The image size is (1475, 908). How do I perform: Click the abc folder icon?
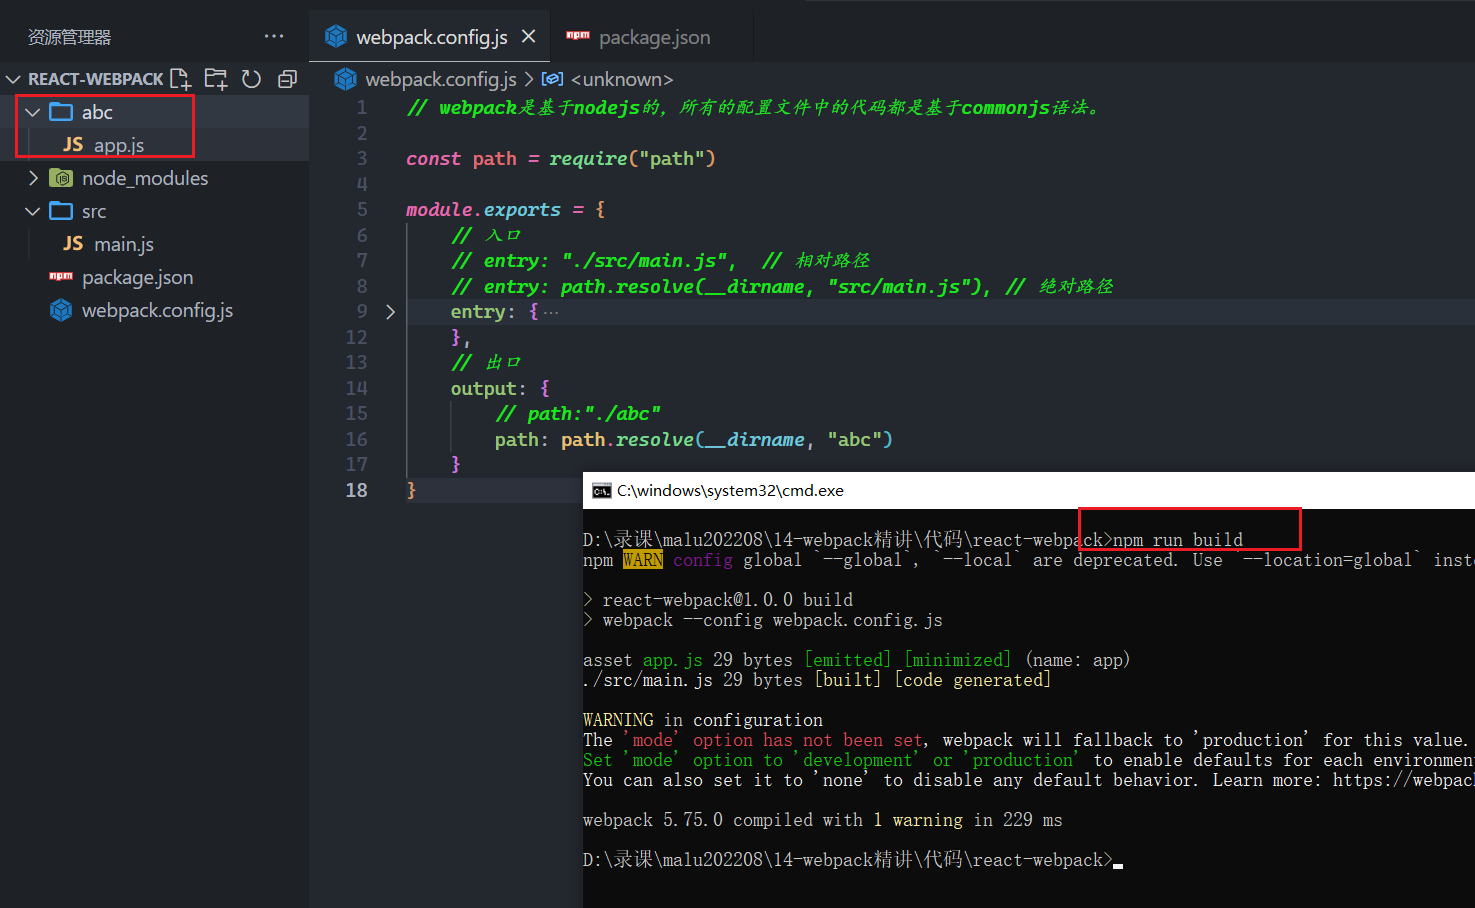click(61, 111)
